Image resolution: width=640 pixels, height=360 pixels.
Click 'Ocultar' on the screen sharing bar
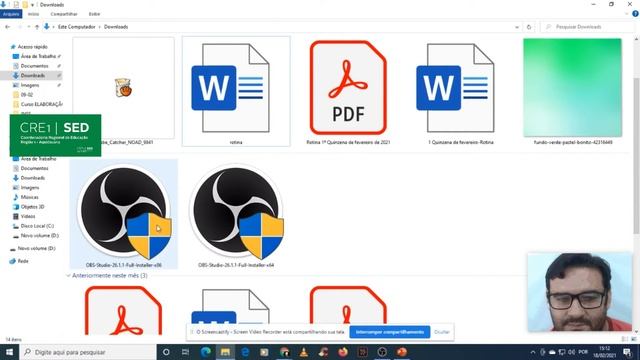pyautogui.click(x=442, y=332)
